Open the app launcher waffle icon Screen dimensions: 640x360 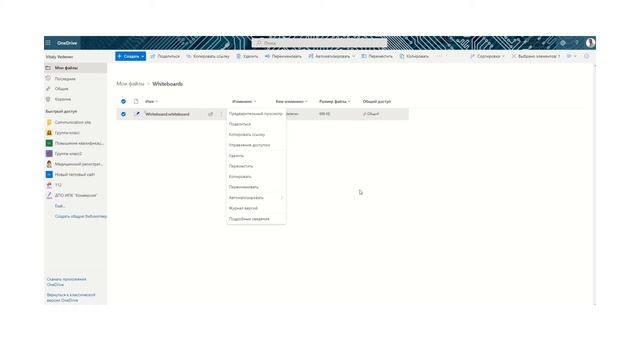48,43
